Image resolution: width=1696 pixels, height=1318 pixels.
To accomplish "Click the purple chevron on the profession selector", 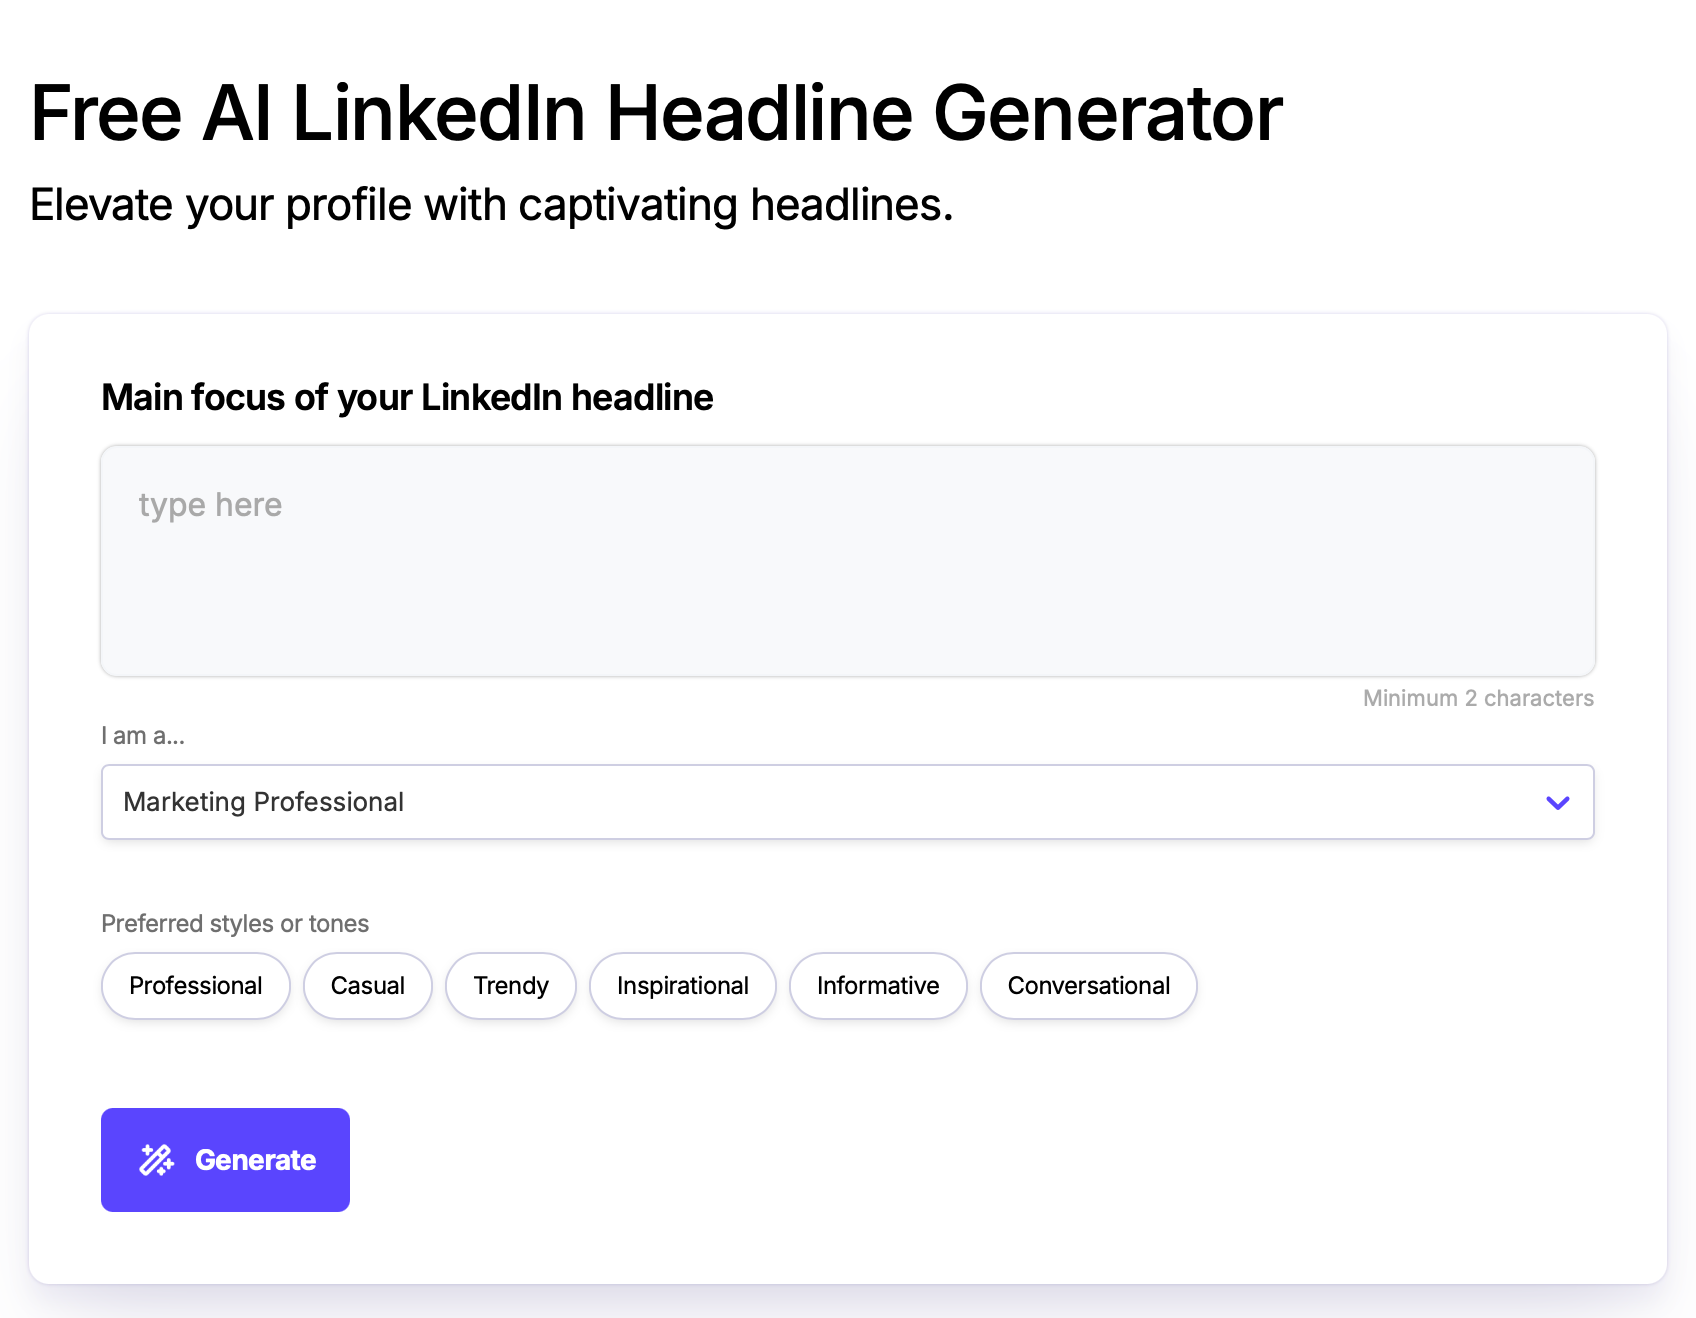I will [1556, 802].
